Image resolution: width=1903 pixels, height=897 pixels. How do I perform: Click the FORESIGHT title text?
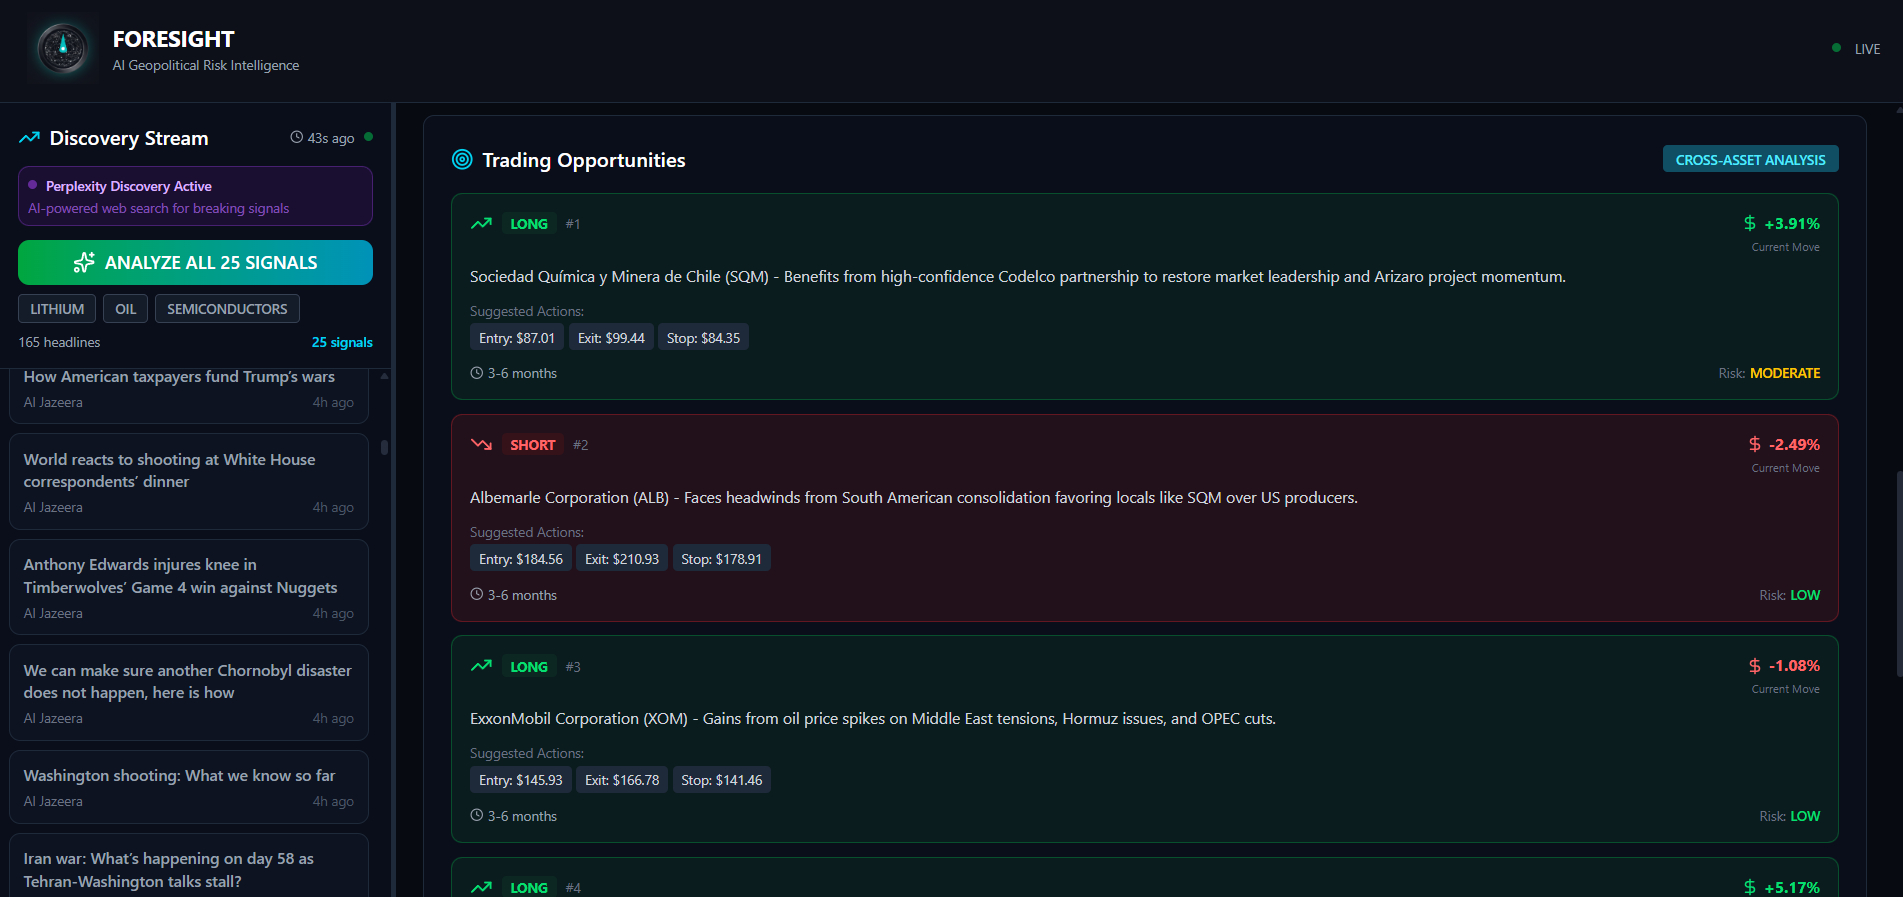click(x=173, y=39)
